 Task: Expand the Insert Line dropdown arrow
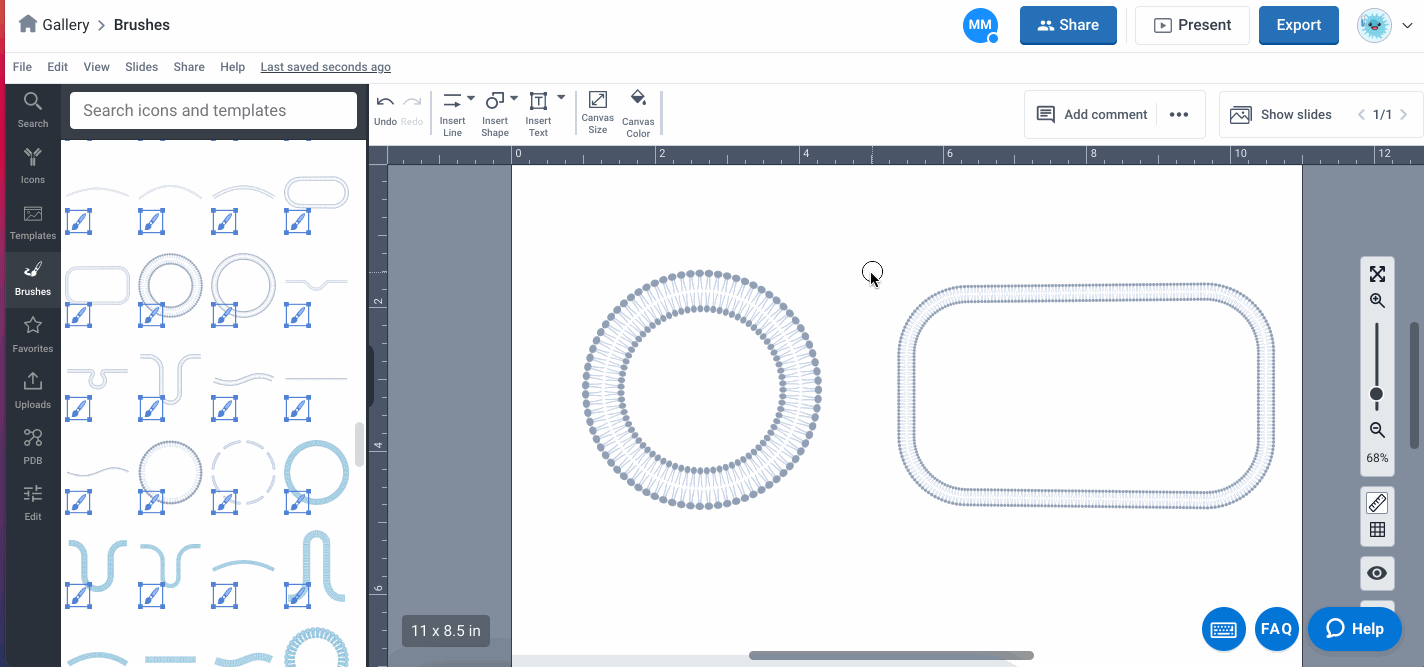click(471, 98)
